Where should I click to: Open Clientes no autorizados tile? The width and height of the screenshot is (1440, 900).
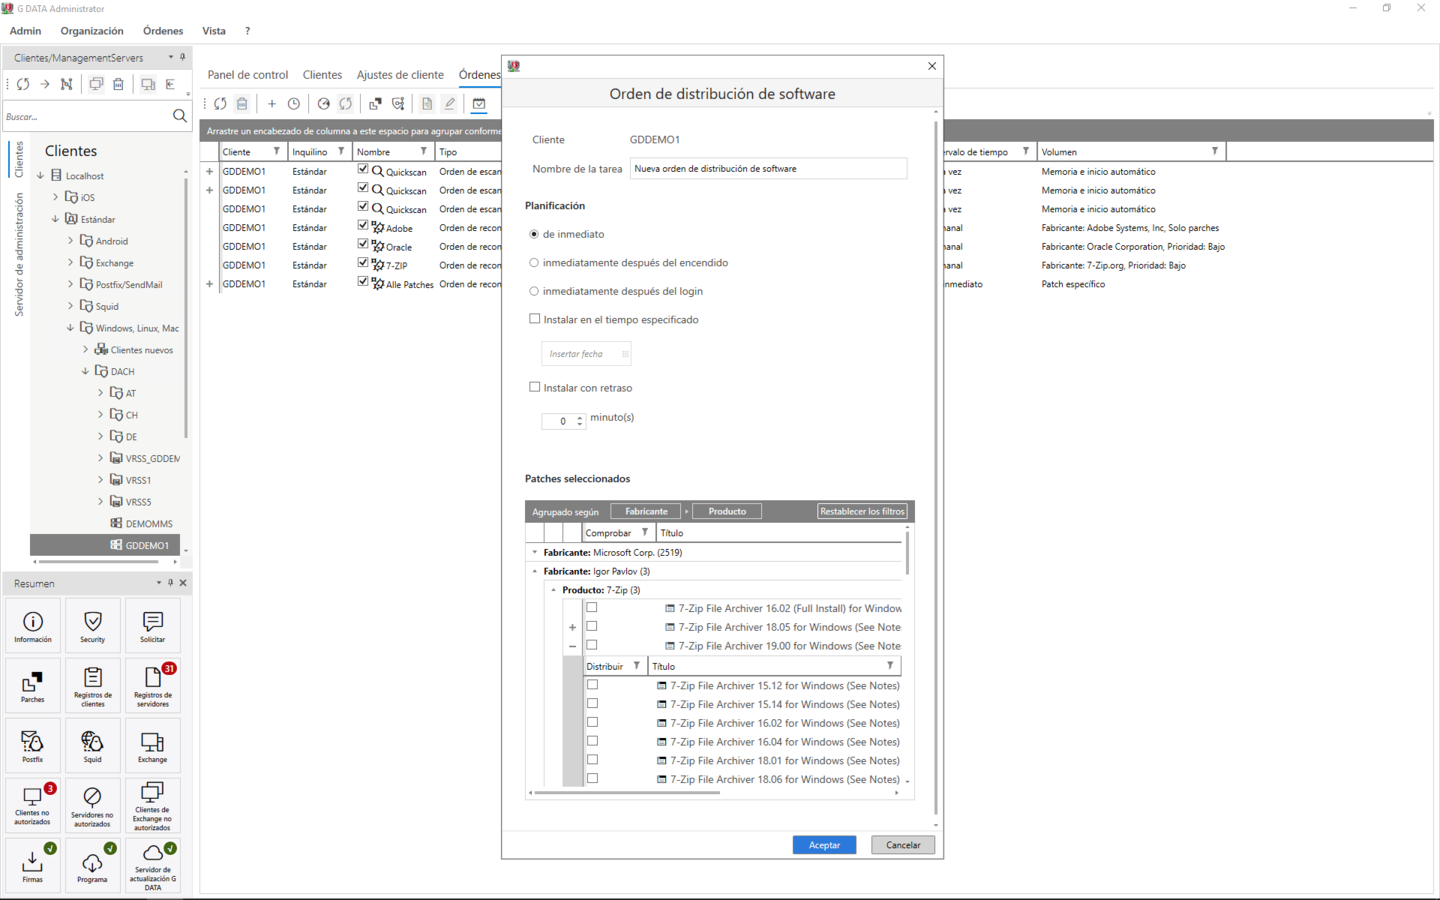(33, 806)
